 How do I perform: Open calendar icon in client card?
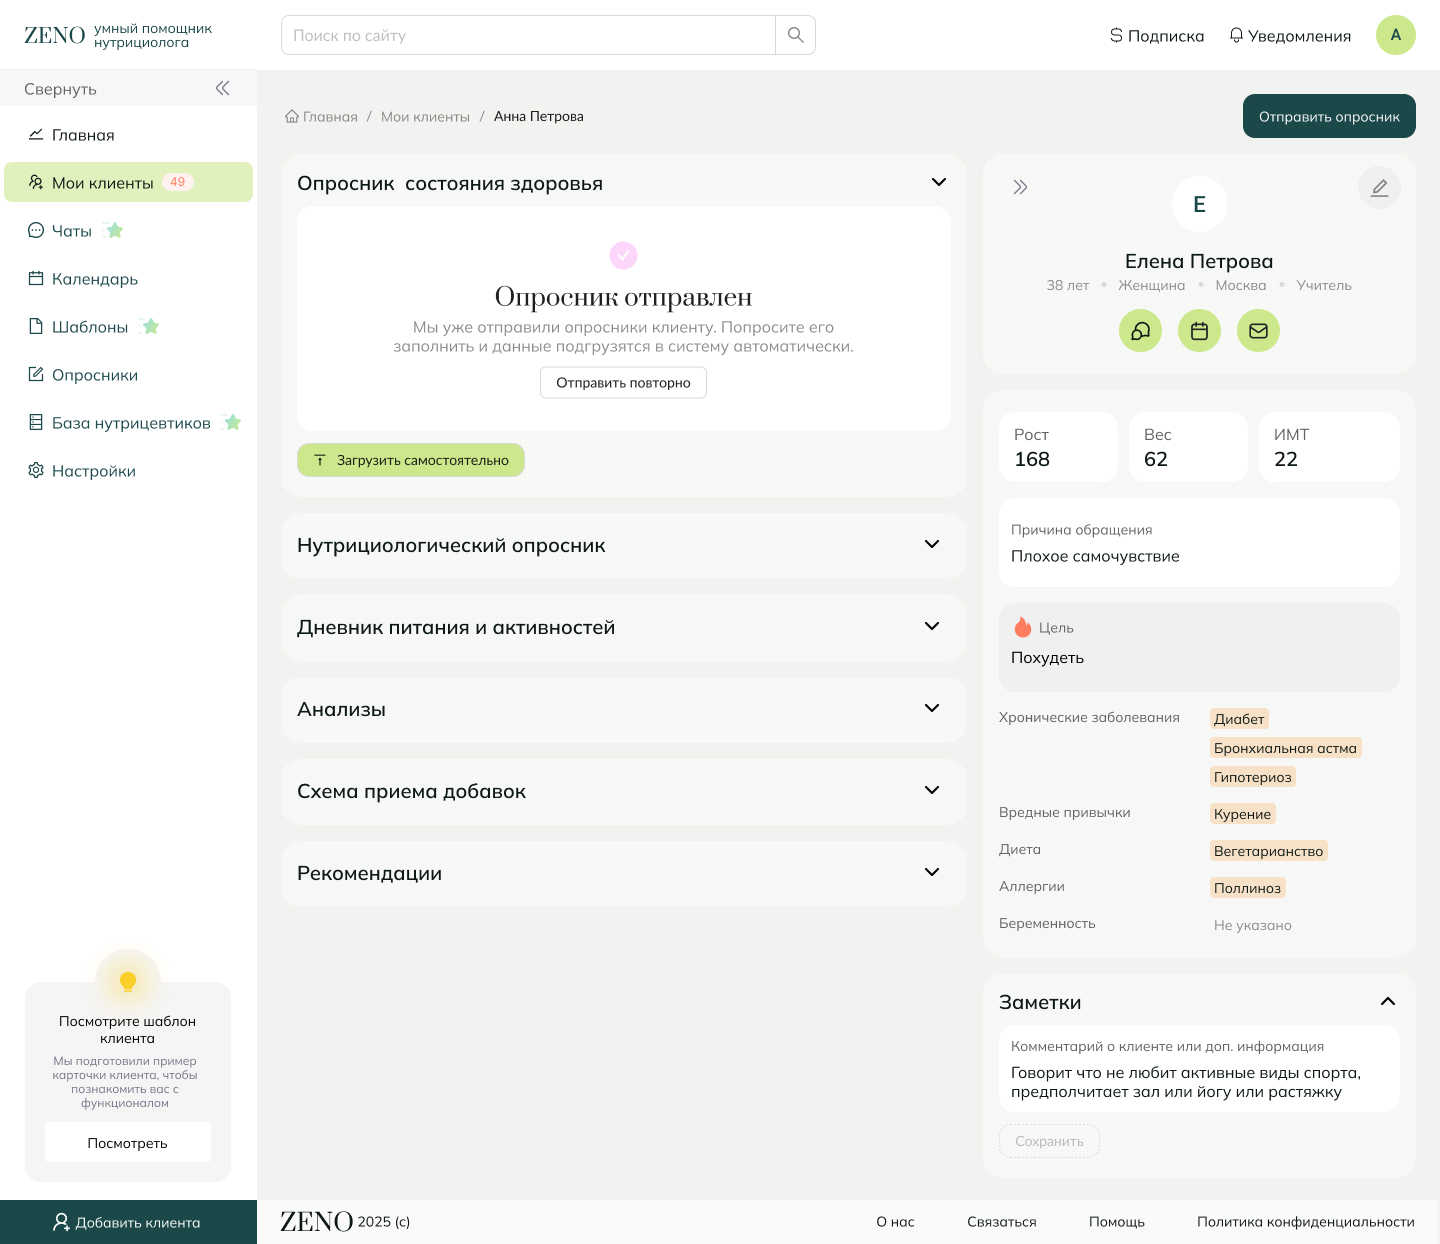(x=1199, y=331)
